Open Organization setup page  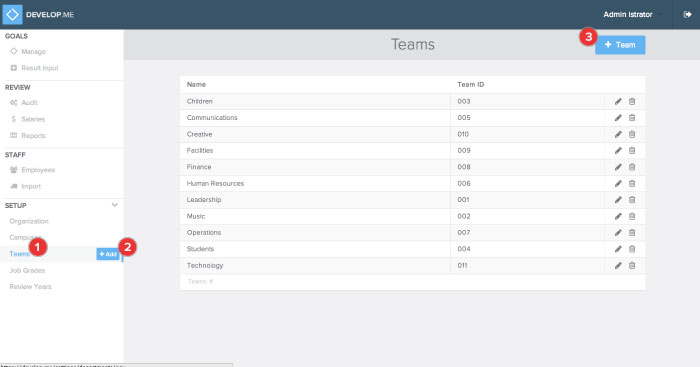coord(29,221)
